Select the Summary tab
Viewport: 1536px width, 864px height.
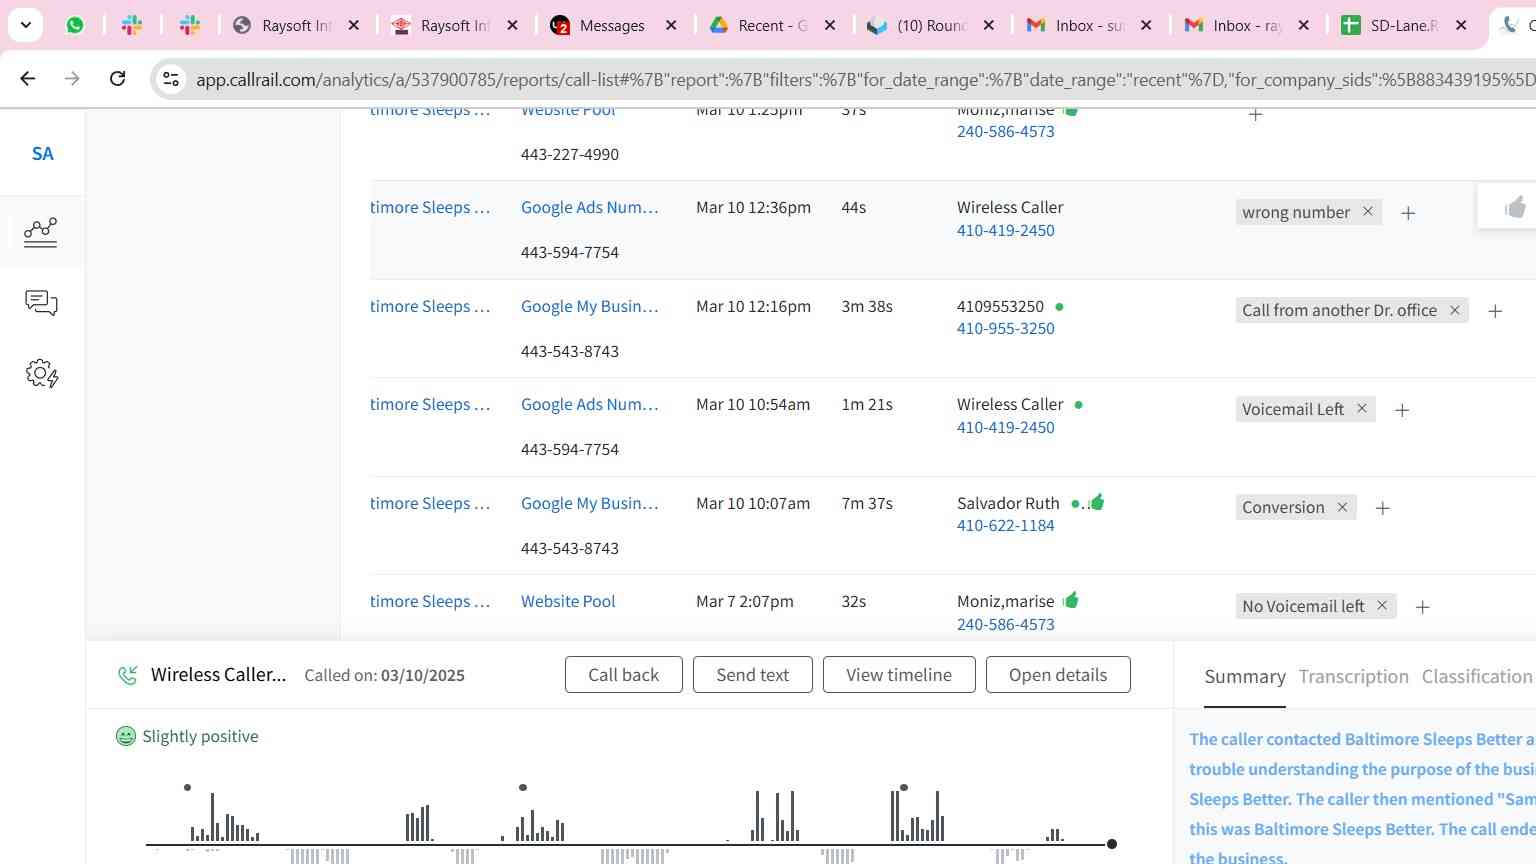[x=1245, y=677]
